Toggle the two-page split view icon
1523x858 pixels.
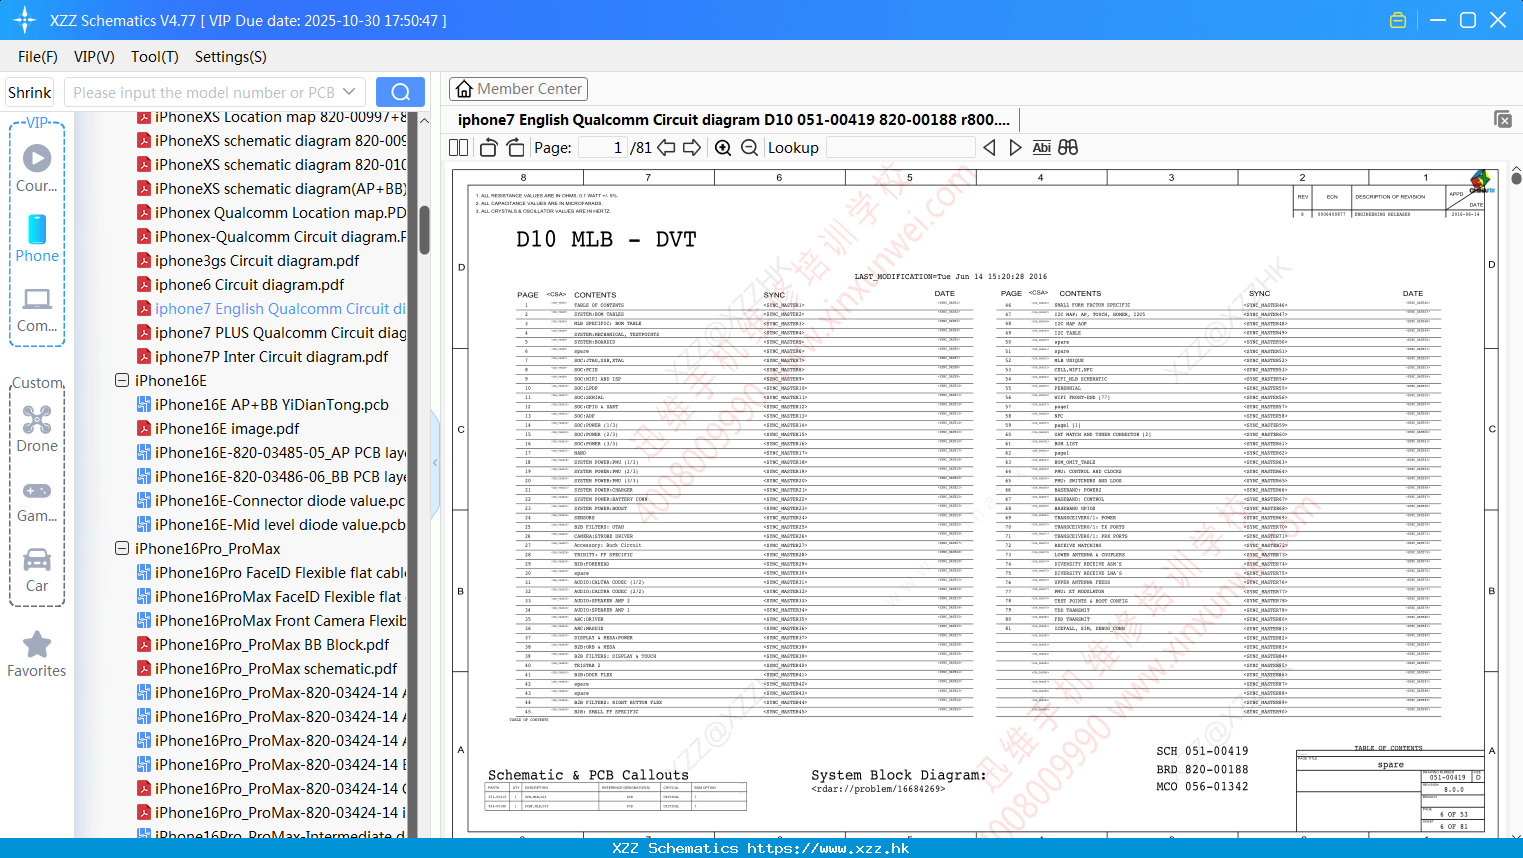point(459,148)
